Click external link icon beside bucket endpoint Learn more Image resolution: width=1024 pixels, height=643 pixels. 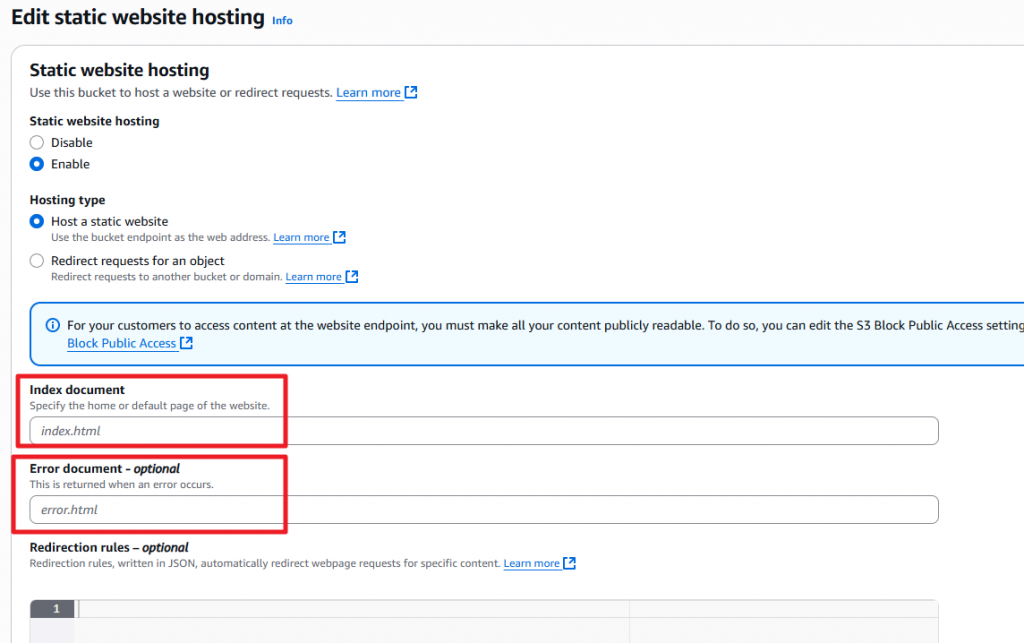click(x=339, y=238)
